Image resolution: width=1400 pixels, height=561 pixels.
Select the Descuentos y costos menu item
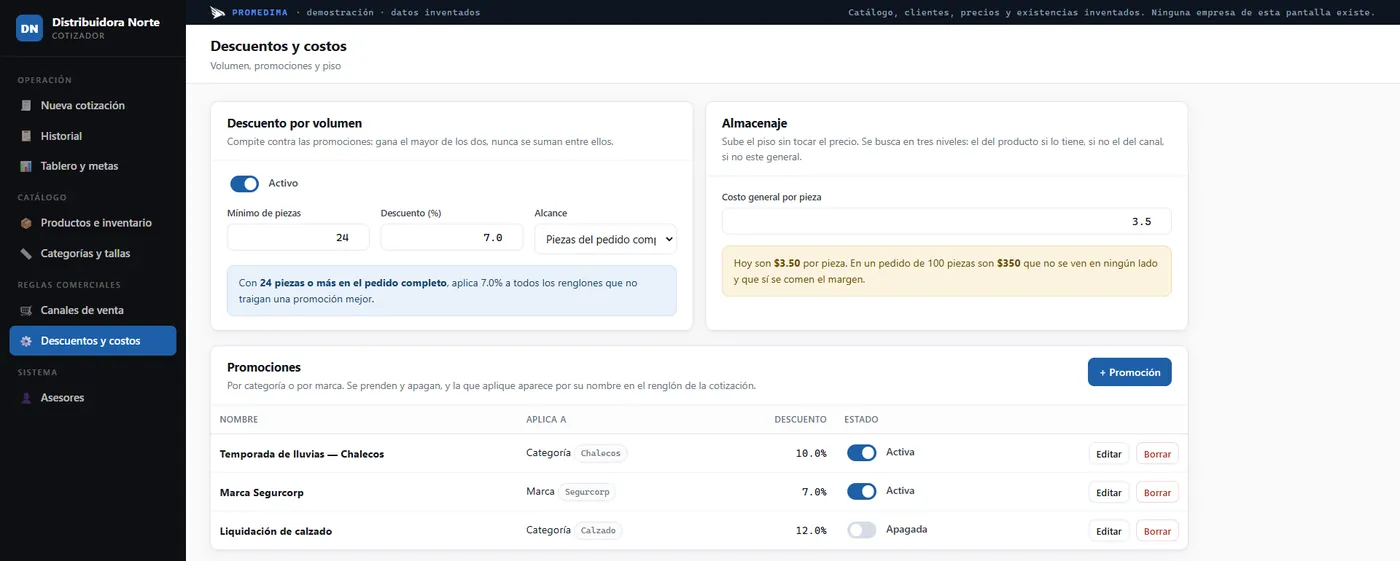coord(93,341)
